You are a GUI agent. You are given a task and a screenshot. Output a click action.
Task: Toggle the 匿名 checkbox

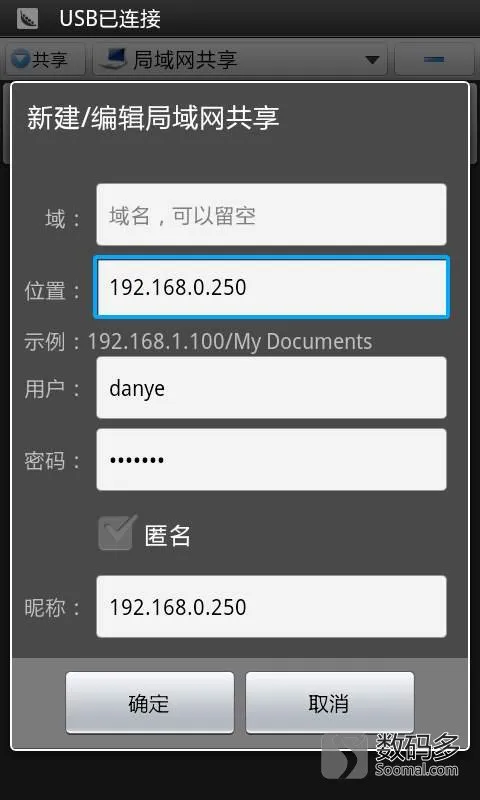(116, 533)
